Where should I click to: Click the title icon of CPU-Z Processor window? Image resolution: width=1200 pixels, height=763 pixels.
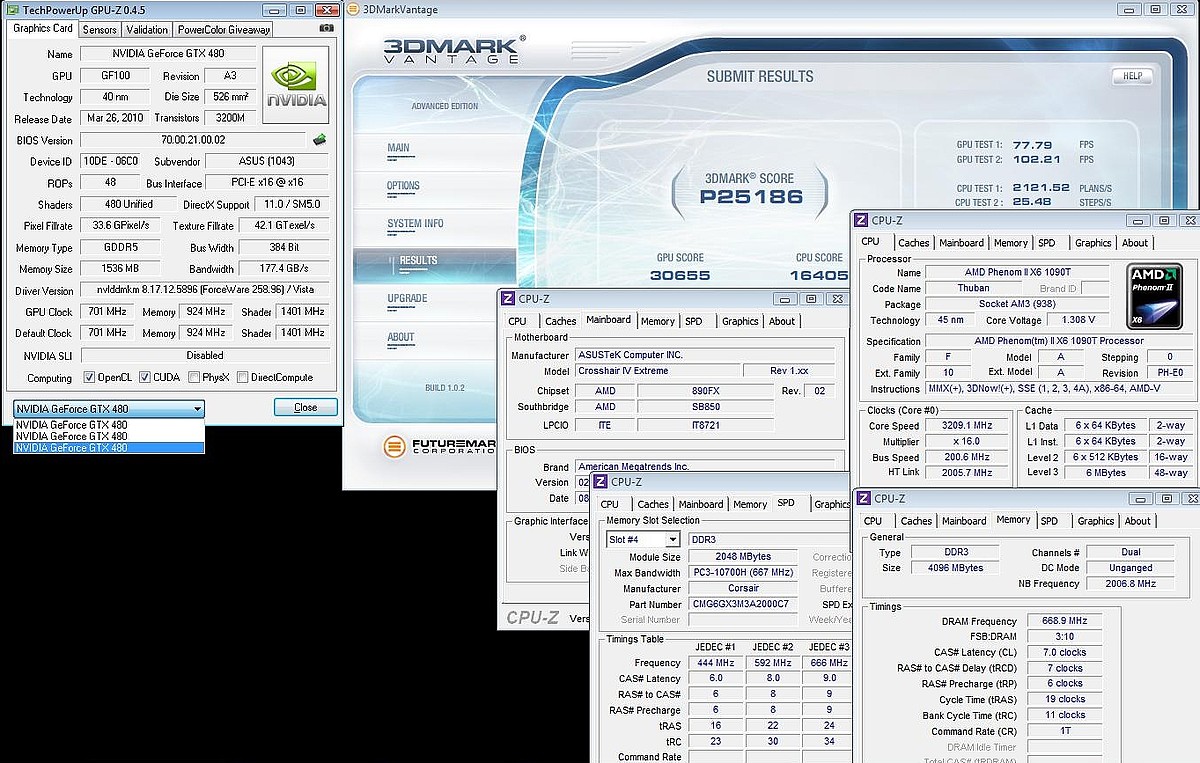[x=860, y=220]
